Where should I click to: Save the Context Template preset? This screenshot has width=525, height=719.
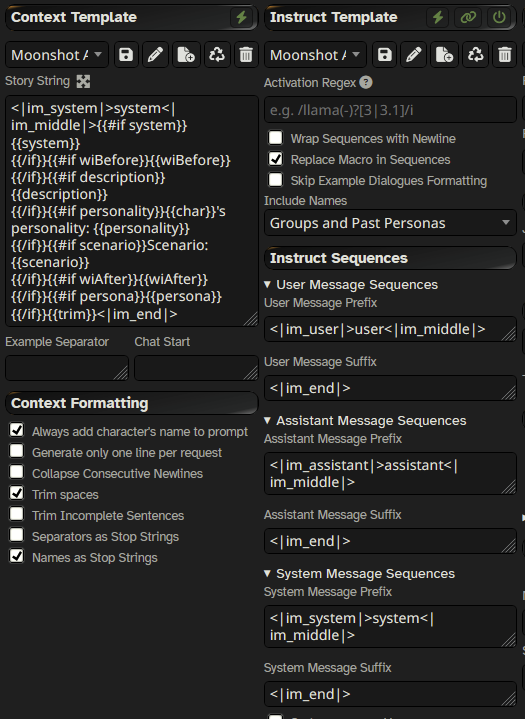126,55
